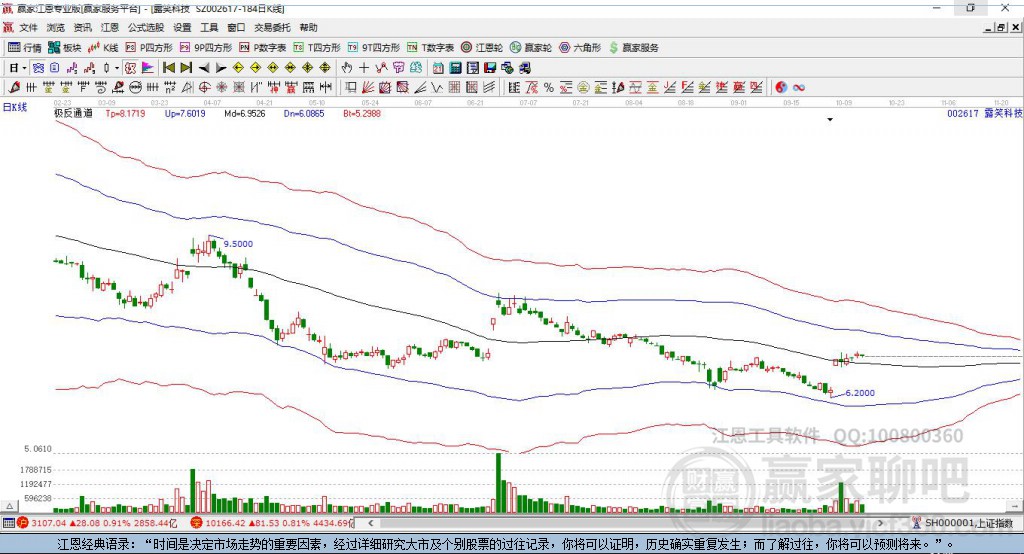Toggle the 极反 channel indicator icon
The width and height of the screenshot is (1024, 554).
(130, 68)
